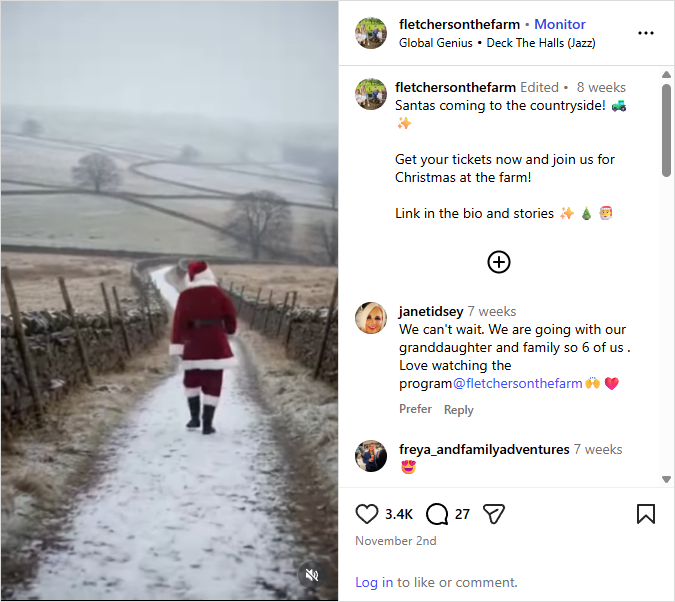Open the @fletchersonthefarm mention in the comment
The image size is (675, 602).
[x=517, y=383]
